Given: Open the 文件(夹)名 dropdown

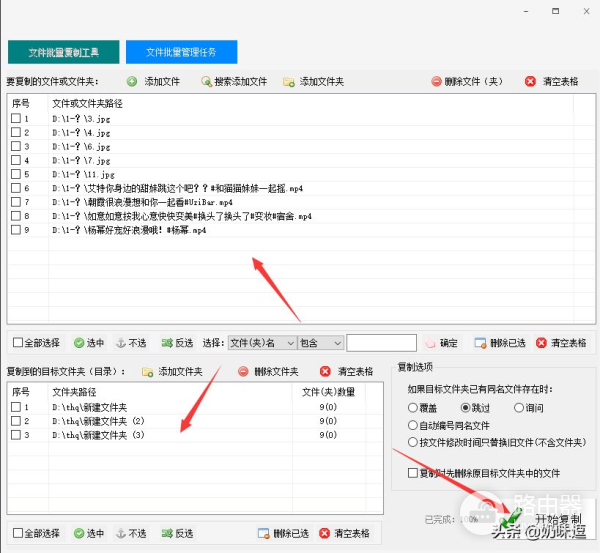Looking at the screenshot, I should click(262, 343).
